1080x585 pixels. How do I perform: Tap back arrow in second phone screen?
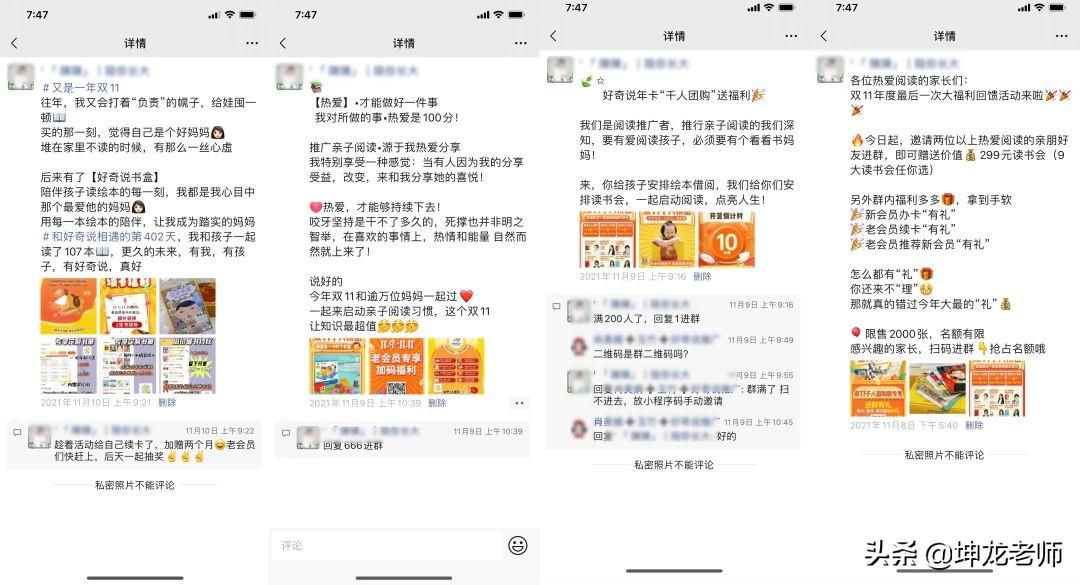pos(282,43)
